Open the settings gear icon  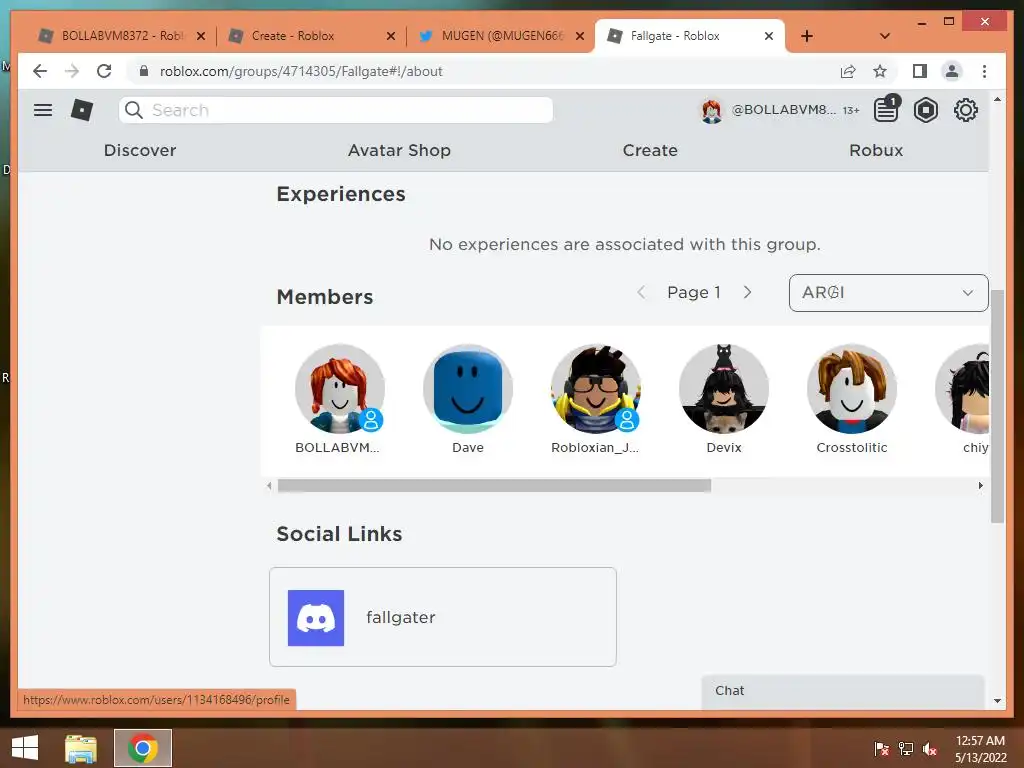coord(965,110)
